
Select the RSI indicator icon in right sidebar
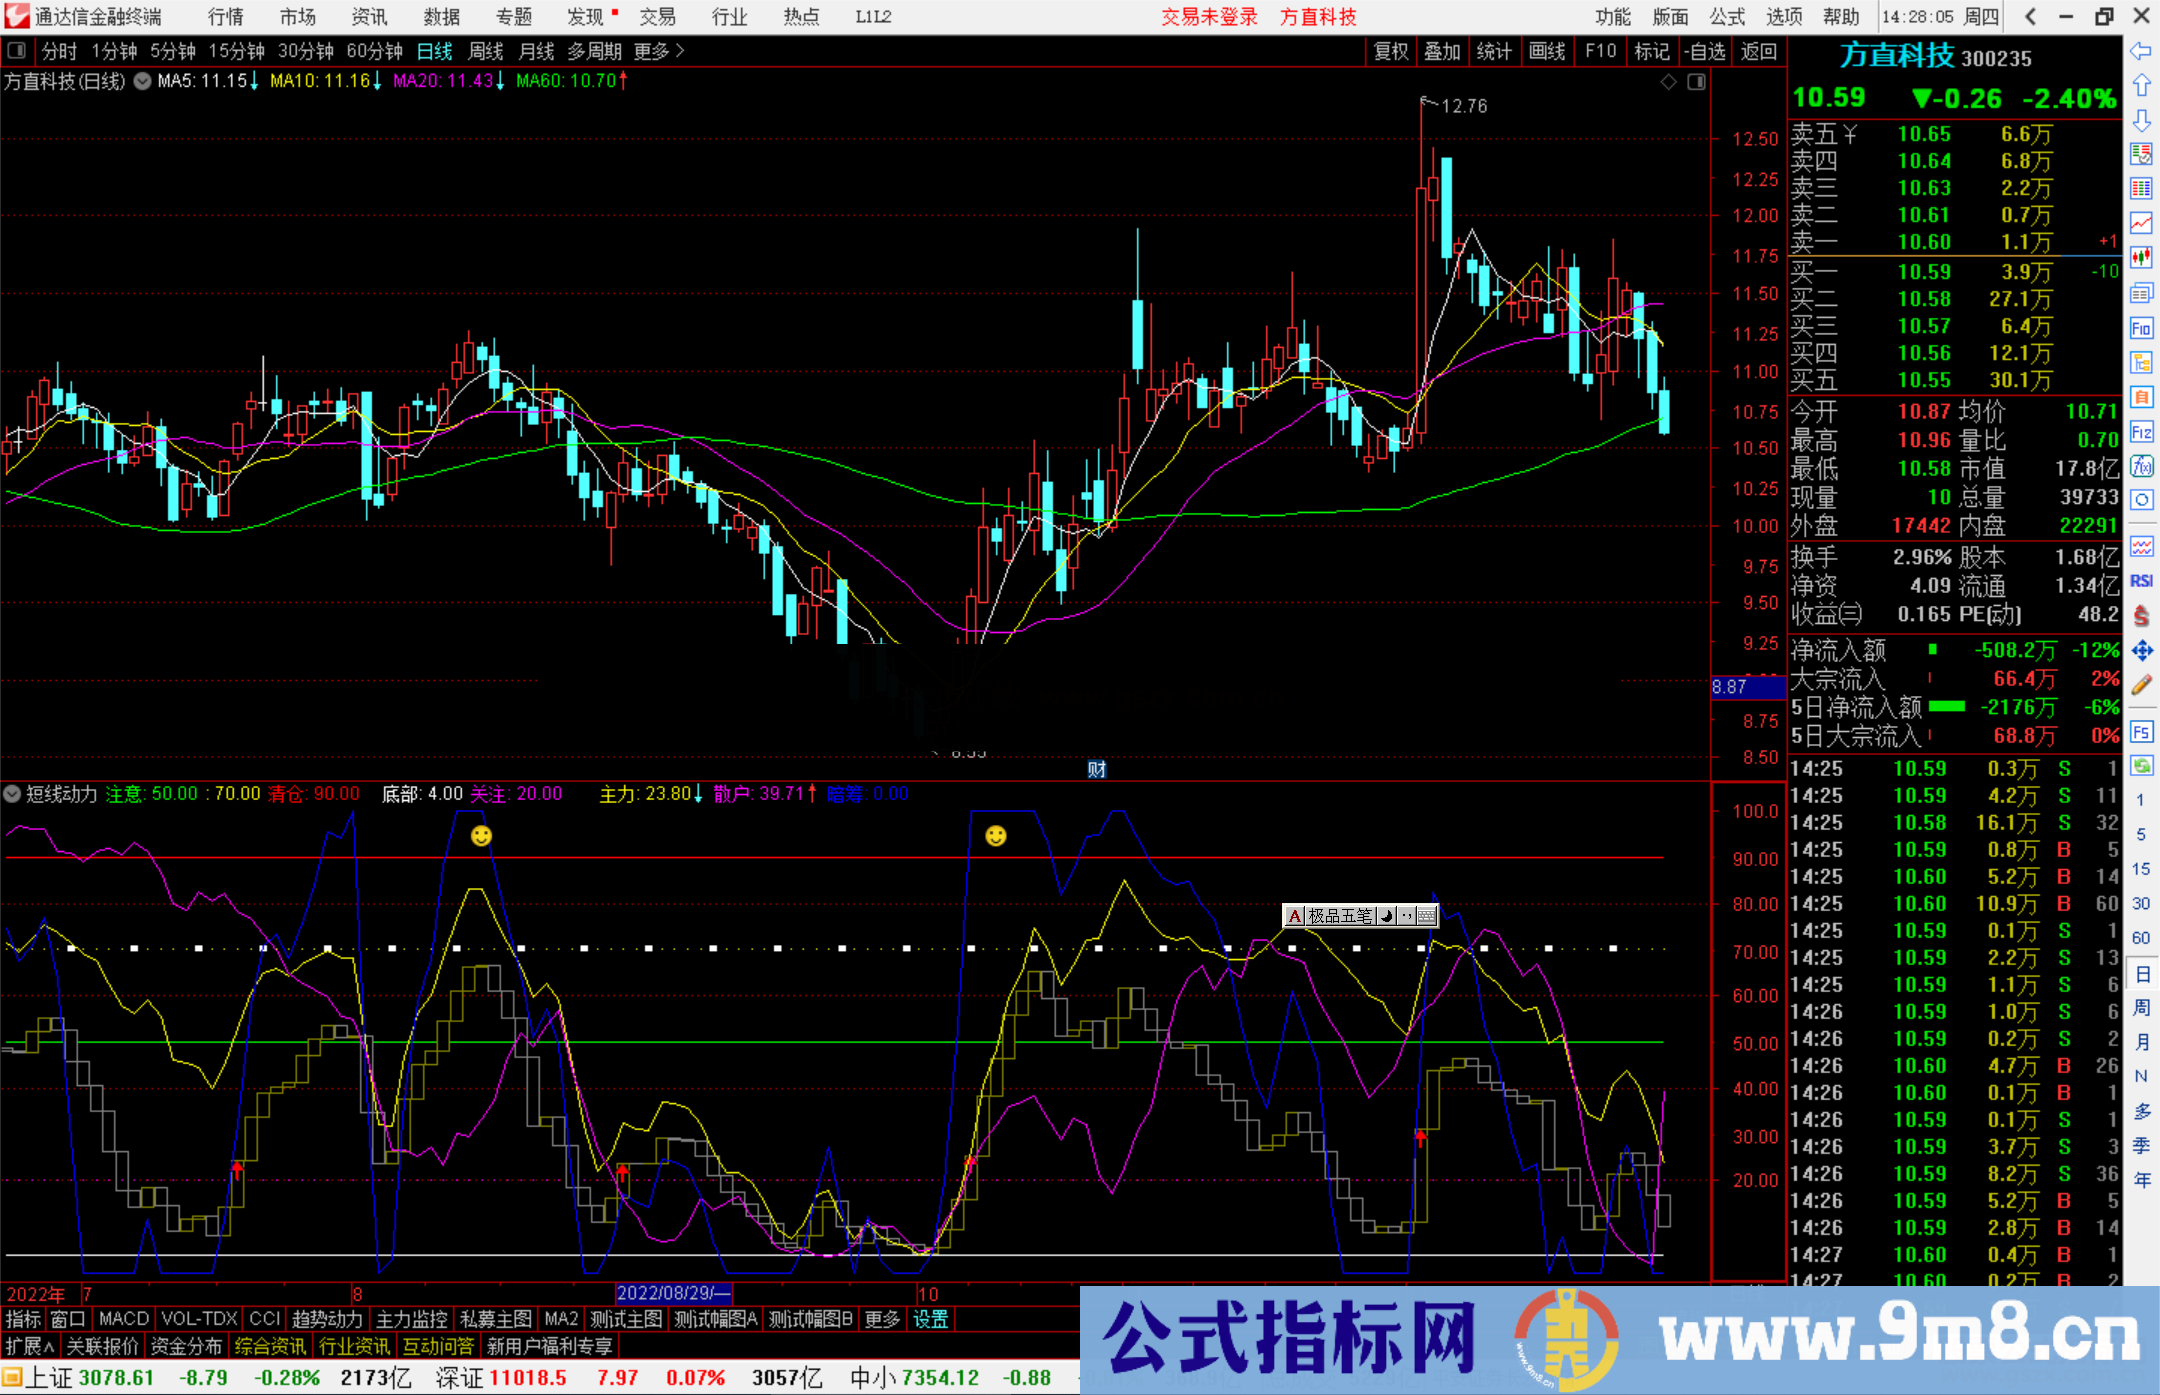coord(2142,580)
